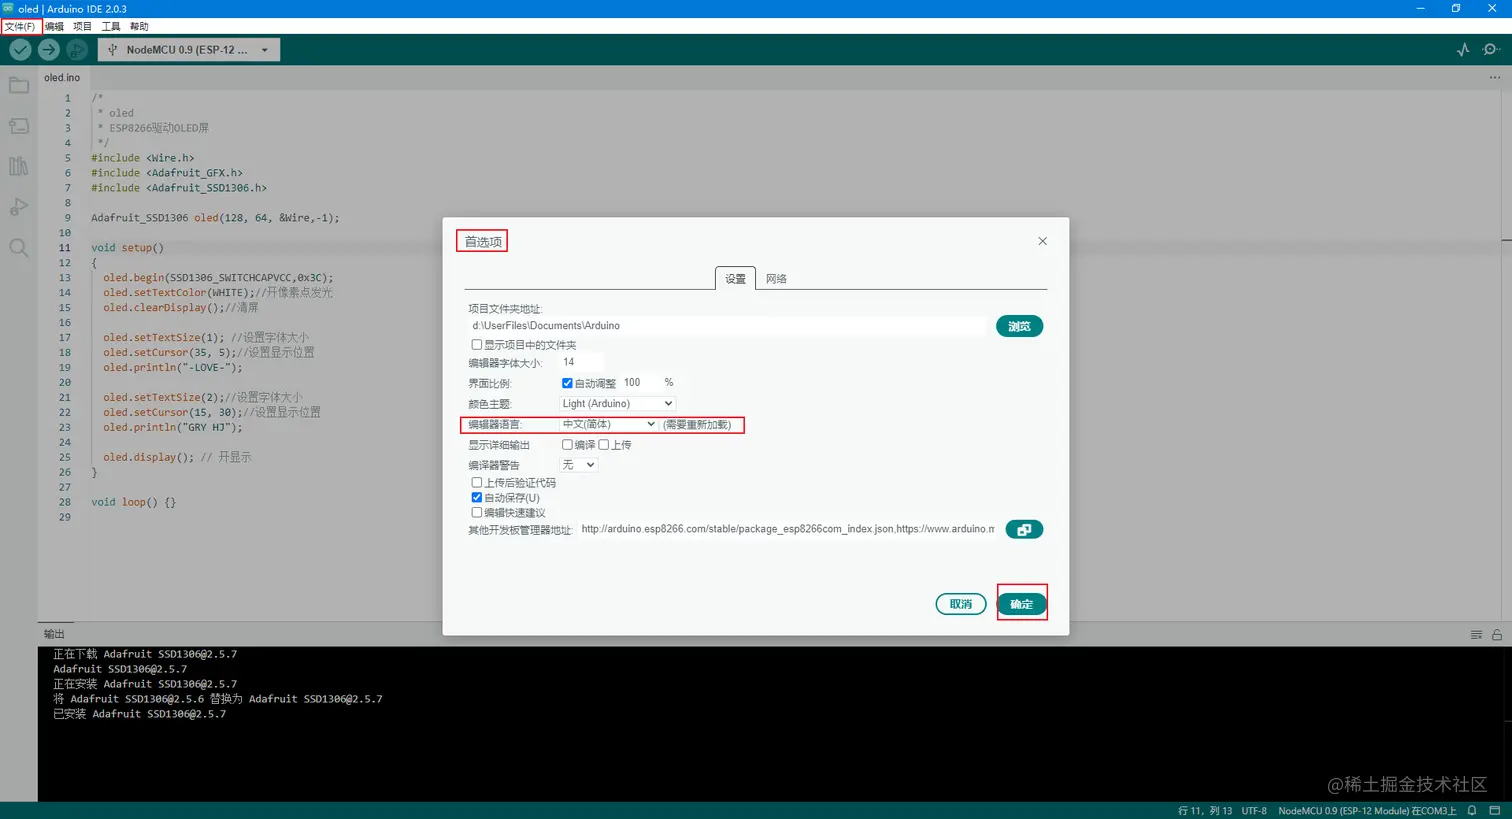The image size is (1512, 819).
Task: Click the Verify (checkmark) toolbar button
Action: click(x=20, y=49)
